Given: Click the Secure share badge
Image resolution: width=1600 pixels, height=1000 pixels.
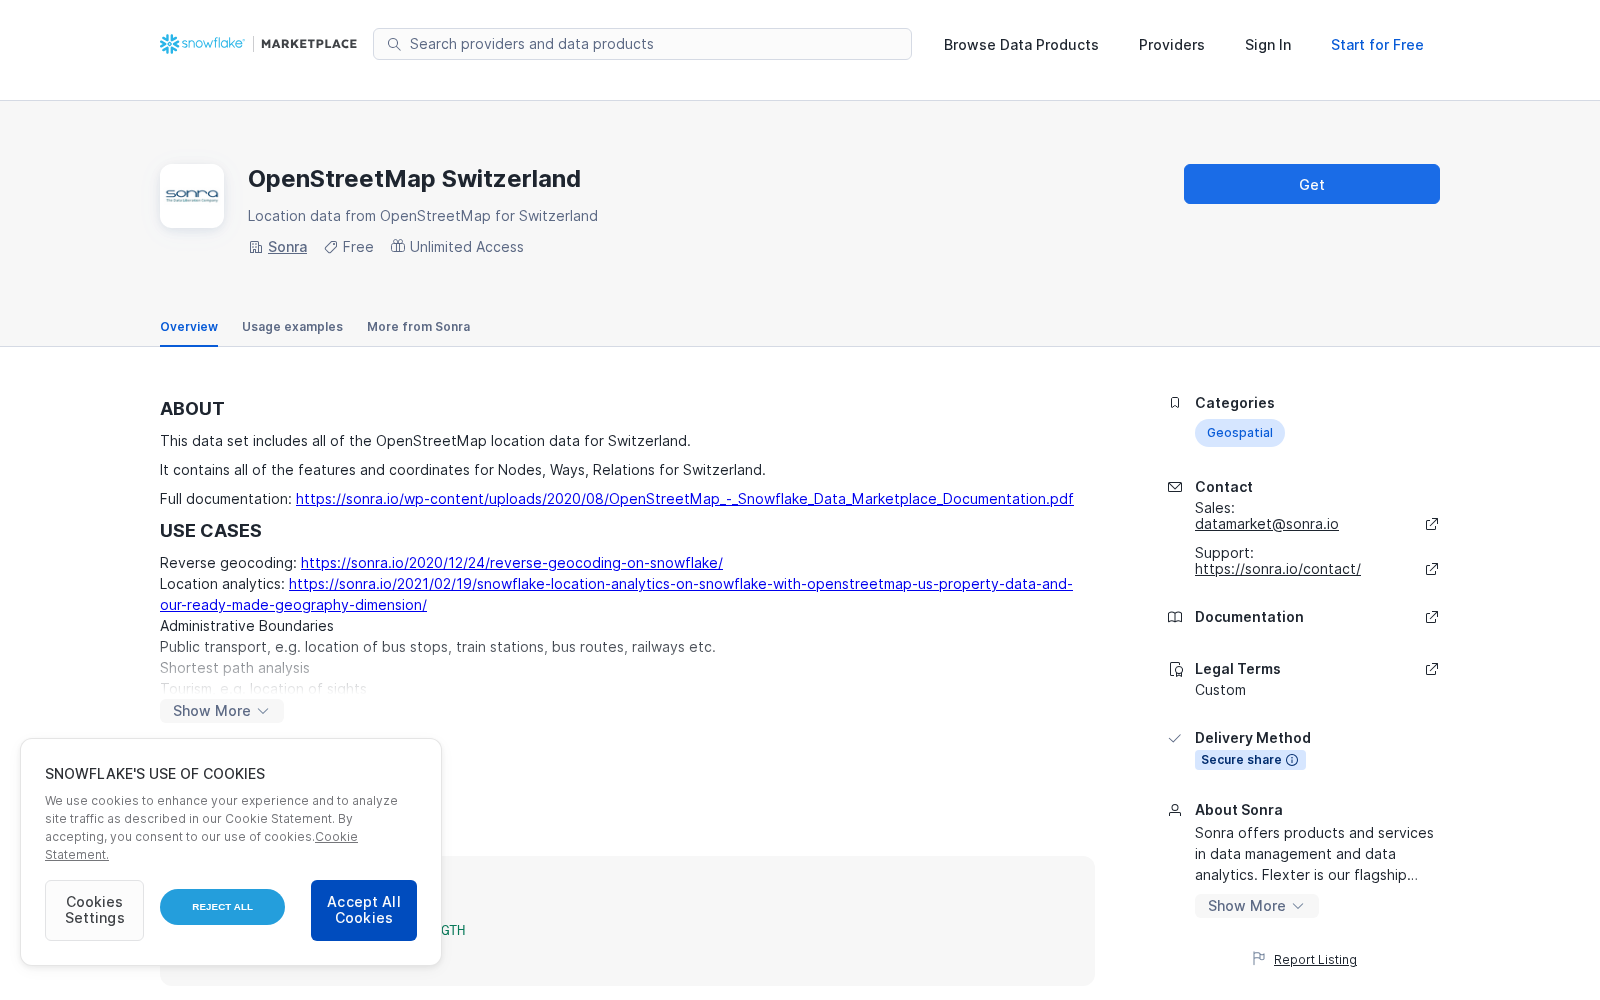Looking at the screenshot, I should pos(1250,760).
